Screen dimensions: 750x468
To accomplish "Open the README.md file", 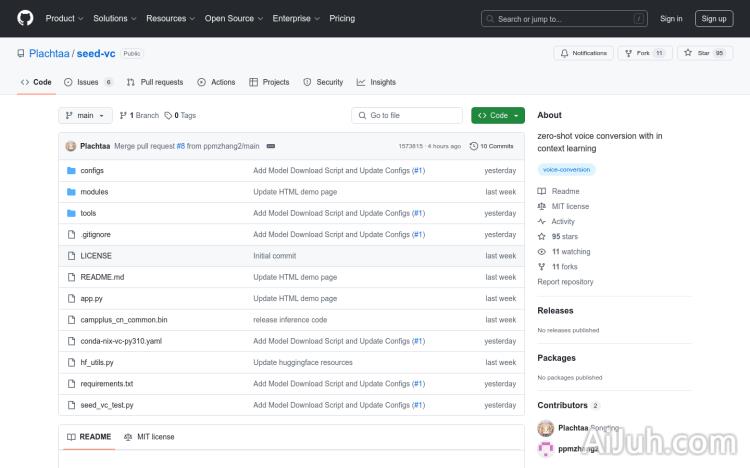I will click(102, 277).
